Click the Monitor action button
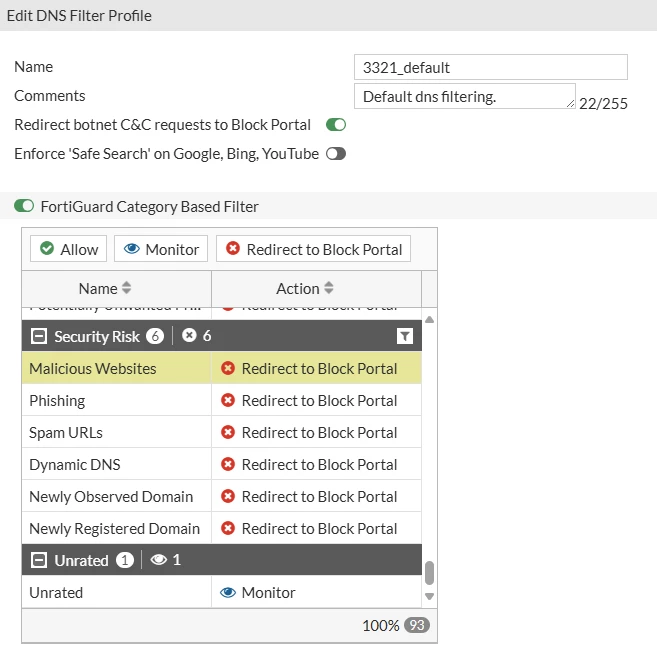657x652 pixels. click(161, 249)
